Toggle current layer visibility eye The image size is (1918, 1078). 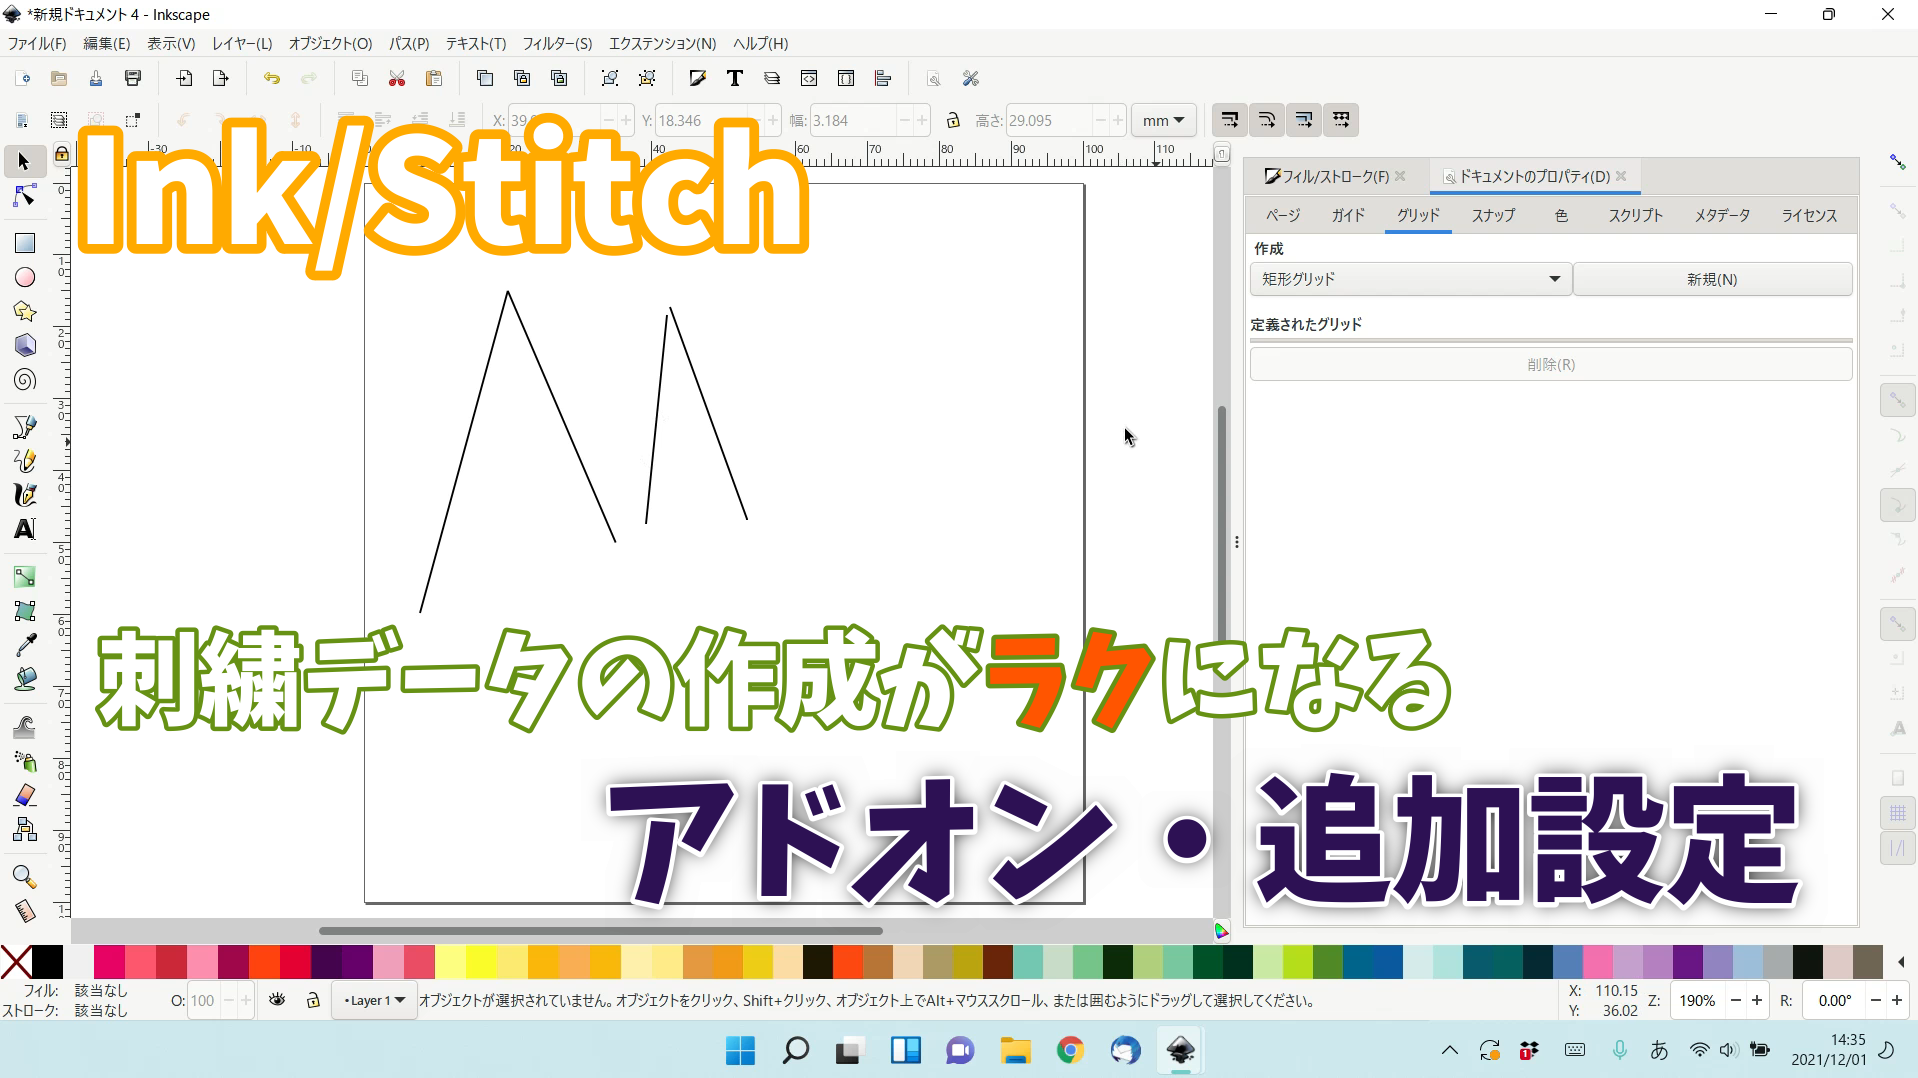[278, 1000]
